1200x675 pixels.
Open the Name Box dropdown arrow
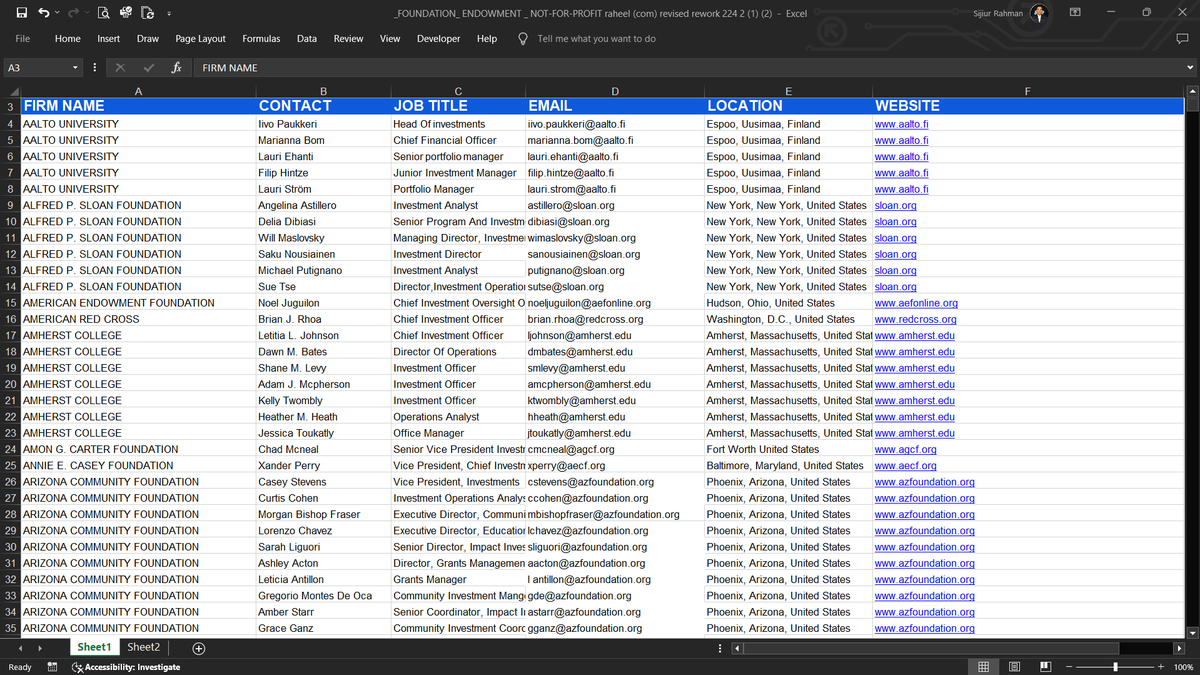75,67
